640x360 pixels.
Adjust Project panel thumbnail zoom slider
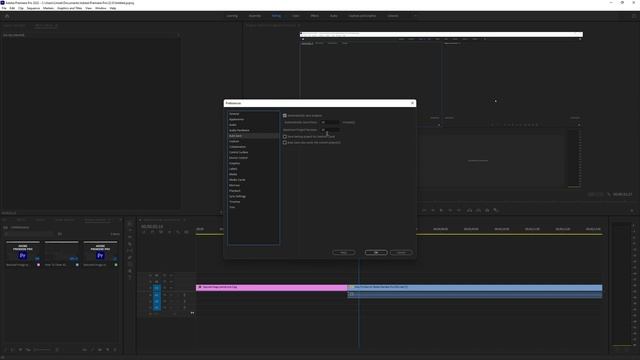[42, 350]
